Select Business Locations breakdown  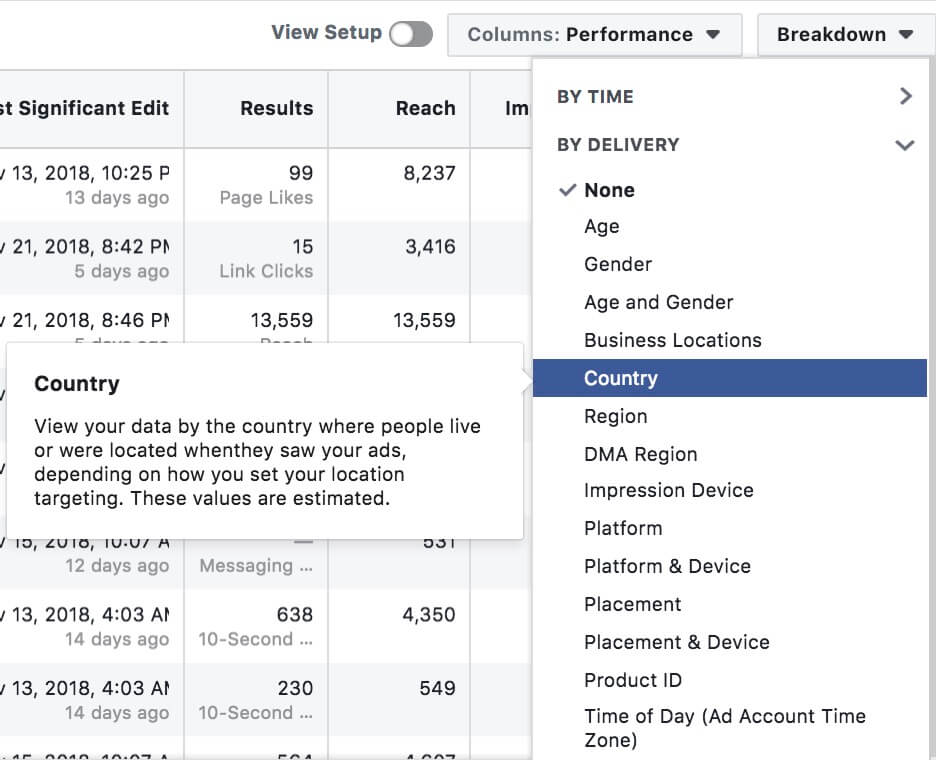[x=673, y=340]
